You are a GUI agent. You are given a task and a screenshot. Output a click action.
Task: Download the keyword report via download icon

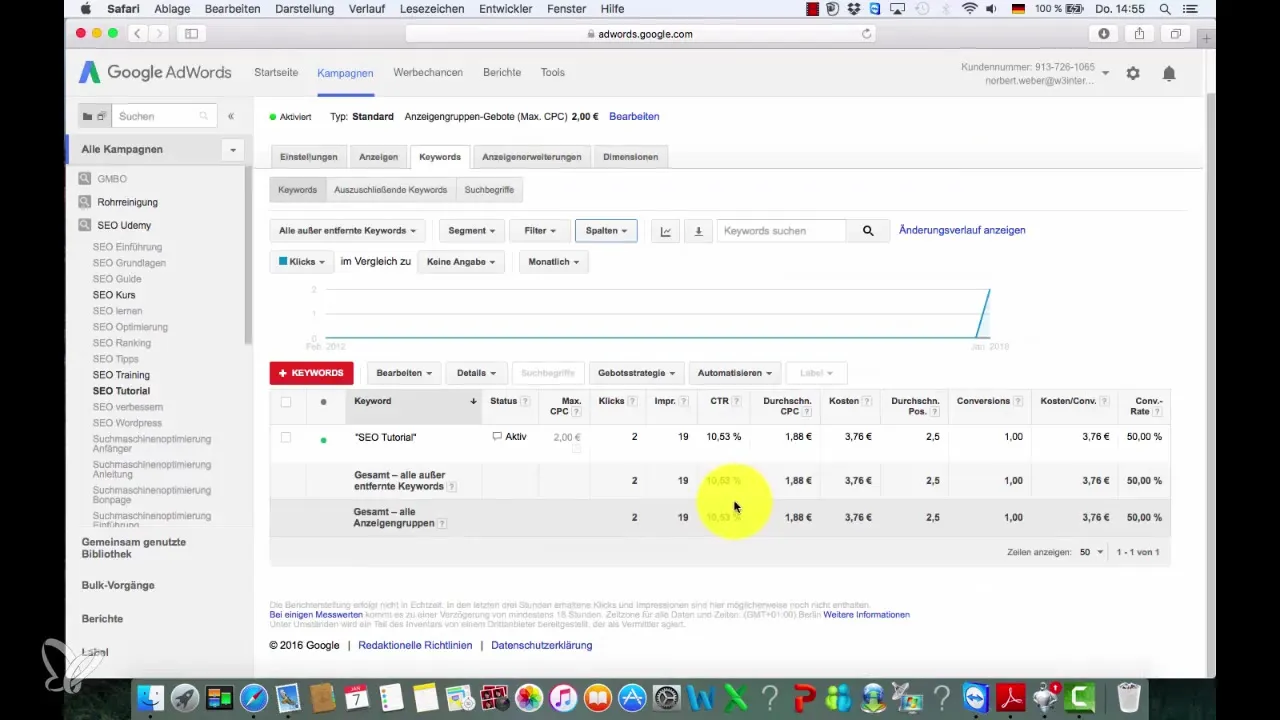pos(698,231)
